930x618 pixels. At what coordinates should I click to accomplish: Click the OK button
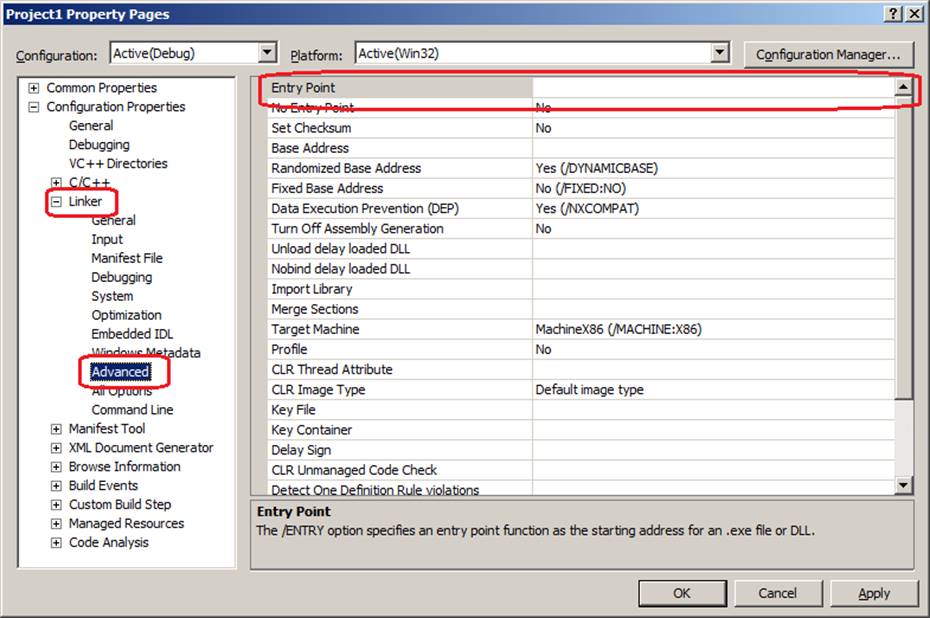click(682, 593)
